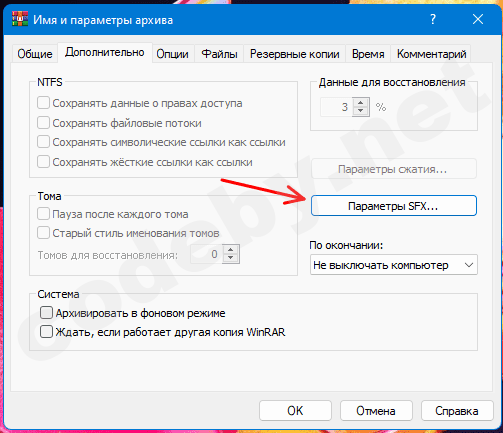Check Сохранять жёсткие ссылки как ссылки
This screenshot has height=433, width=503.
coord(44,162)
